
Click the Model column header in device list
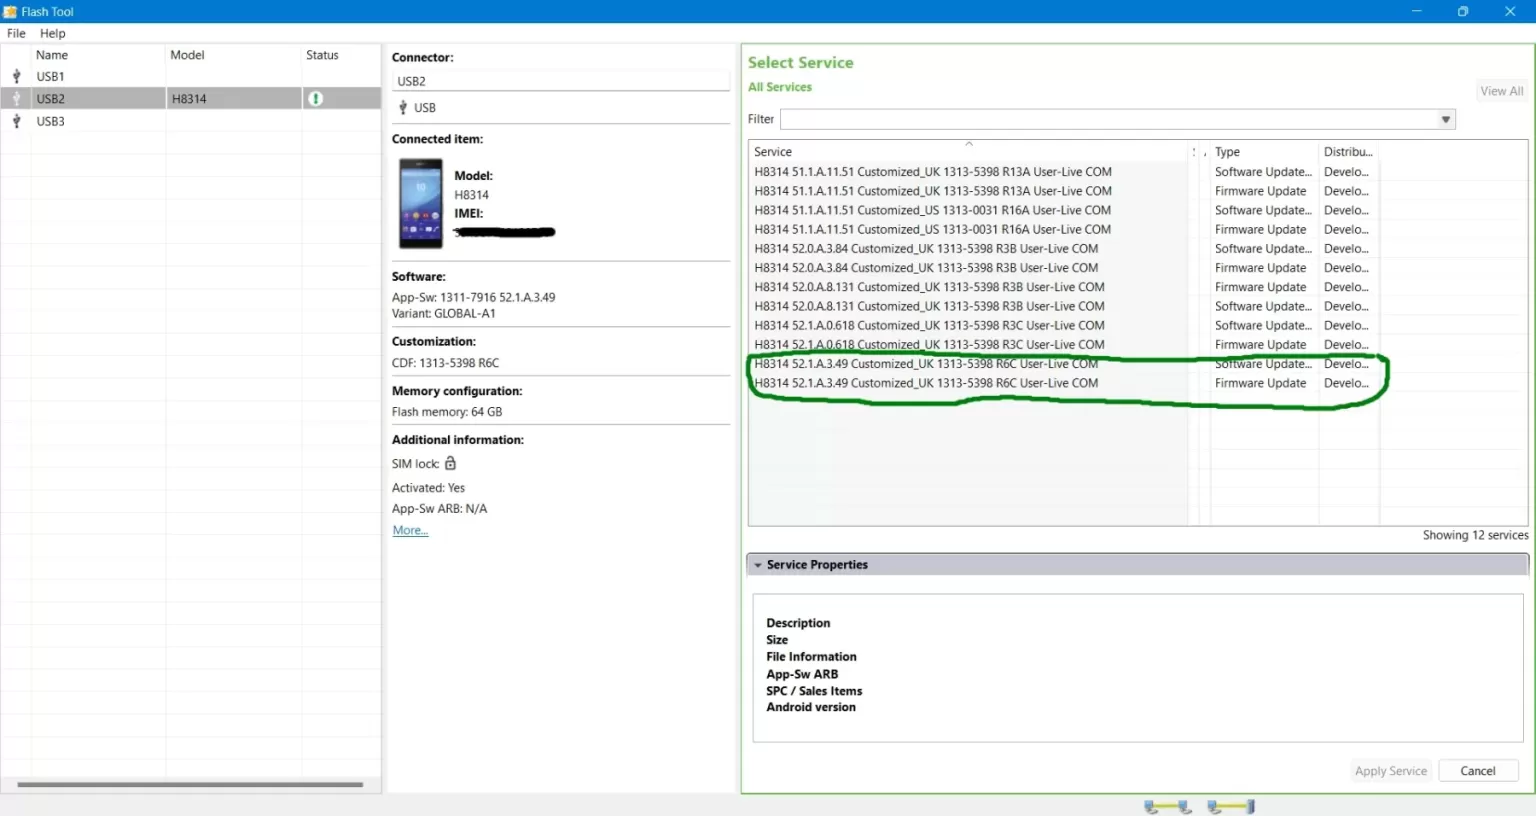[234, 55]
